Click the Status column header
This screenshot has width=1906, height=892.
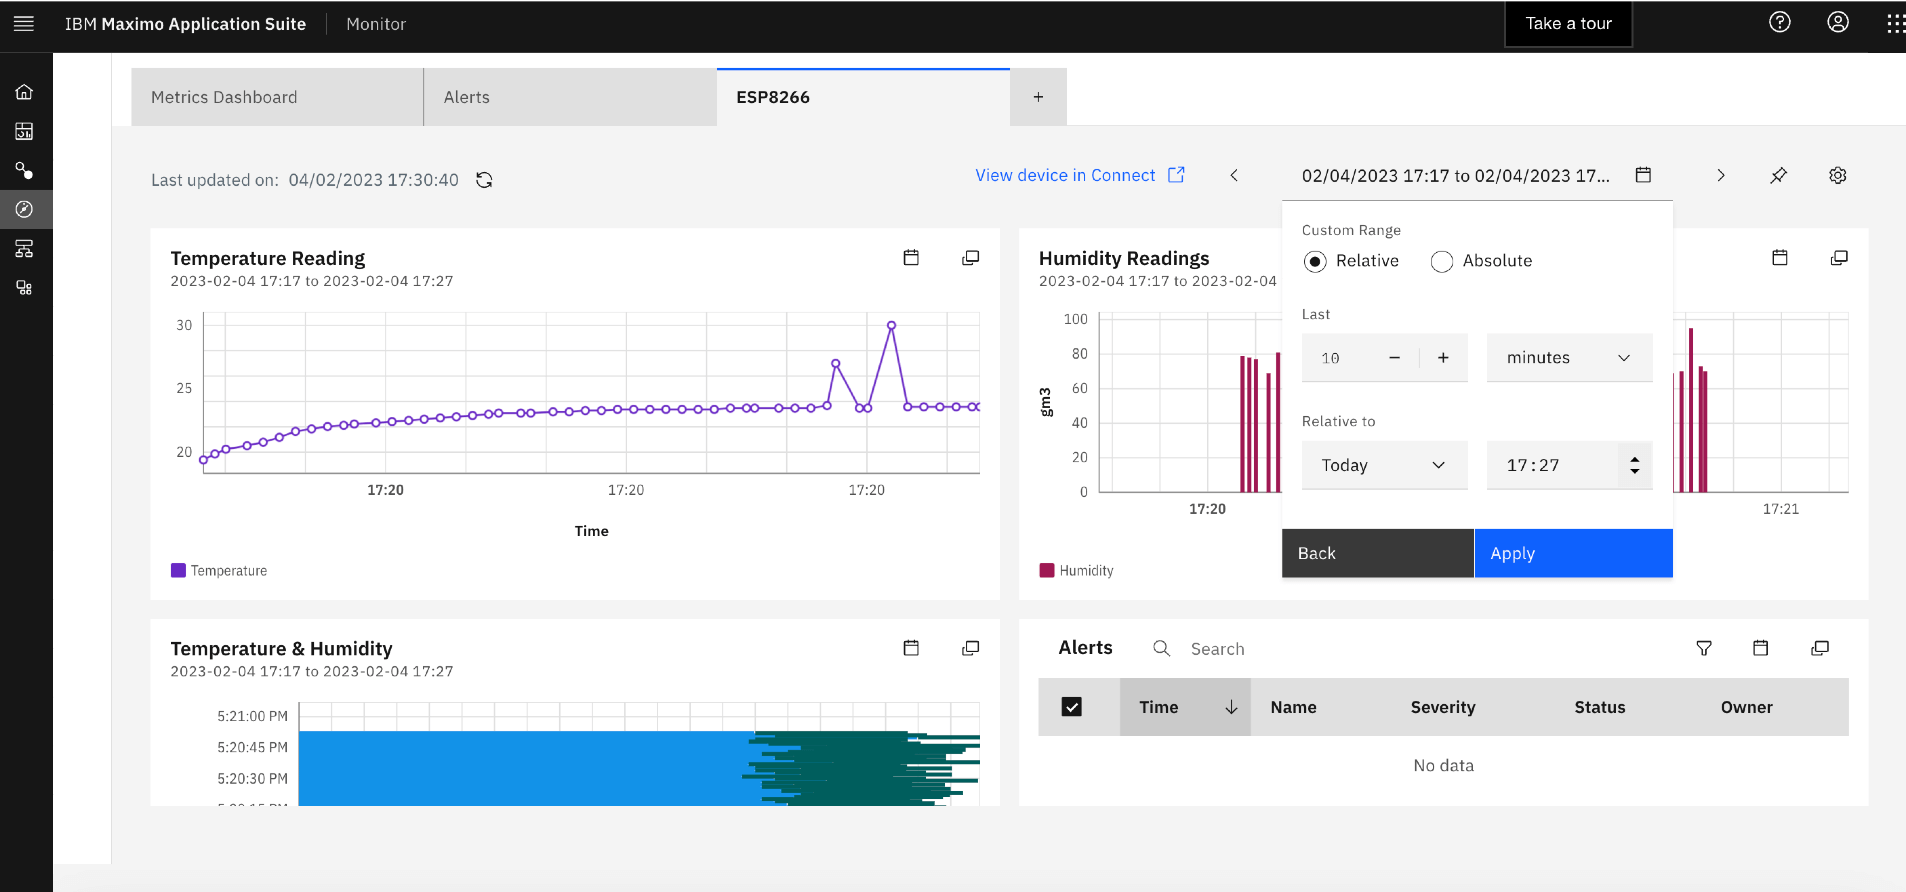click(x=1600, y=707)
